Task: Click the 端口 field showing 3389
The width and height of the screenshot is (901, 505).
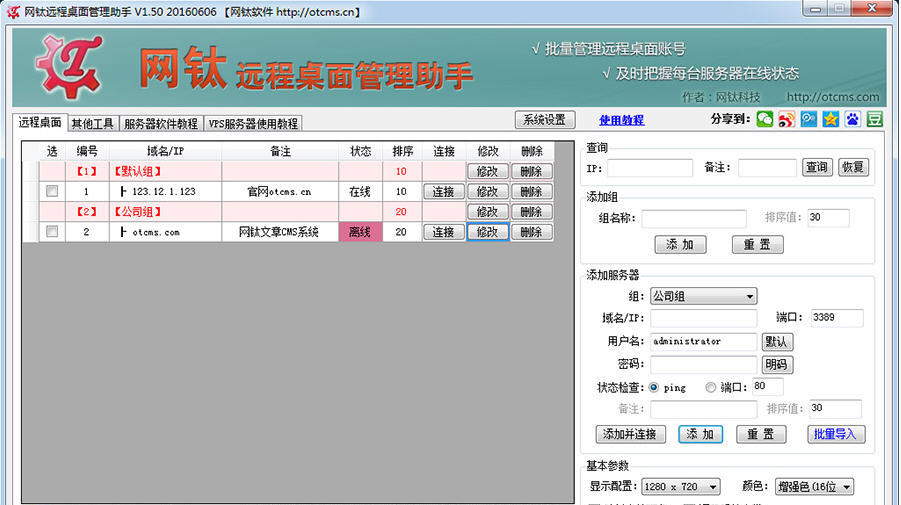Action: tap(837, 318)
